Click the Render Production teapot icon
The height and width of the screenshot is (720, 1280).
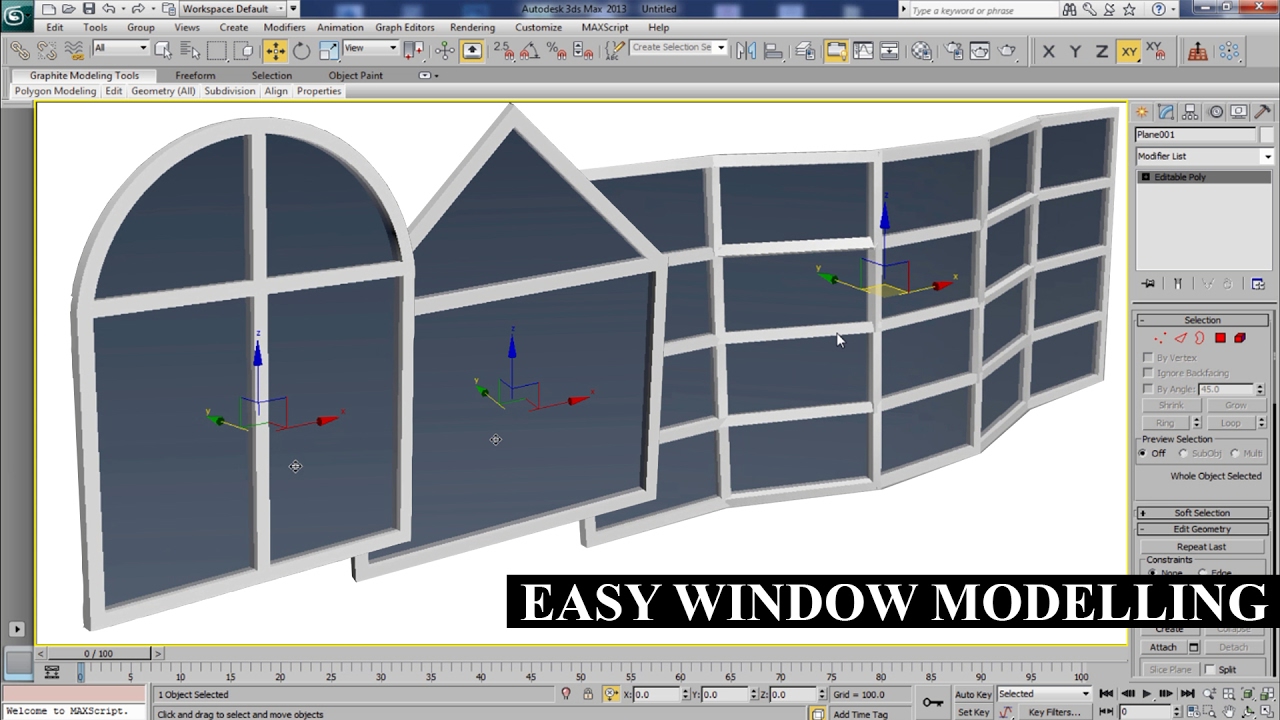point(1008,51)
